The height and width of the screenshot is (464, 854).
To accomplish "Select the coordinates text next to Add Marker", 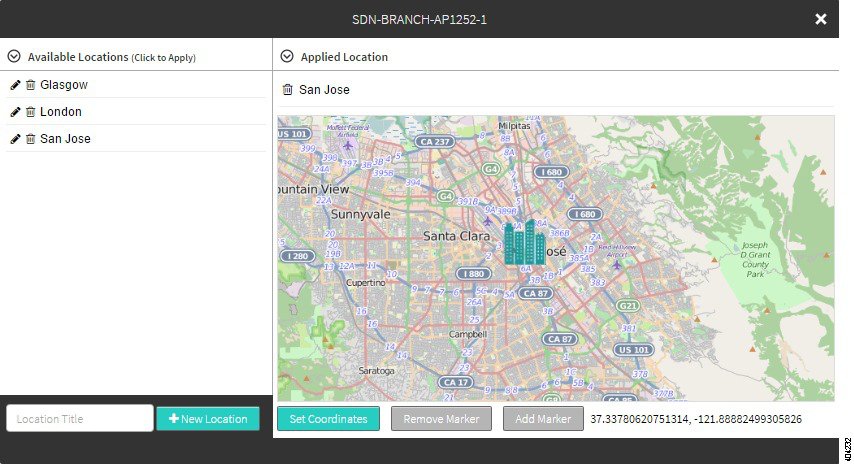I will (696, 419).
